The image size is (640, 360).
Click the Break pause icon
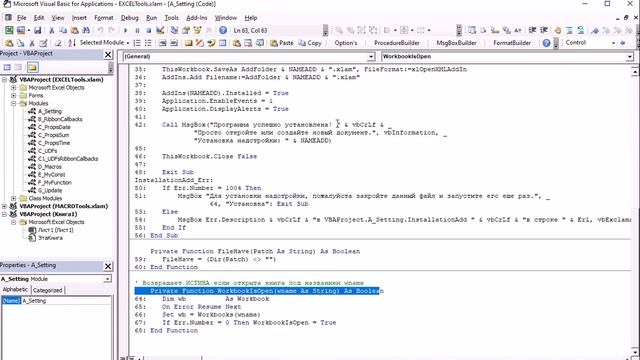click(x=137, y=30)
